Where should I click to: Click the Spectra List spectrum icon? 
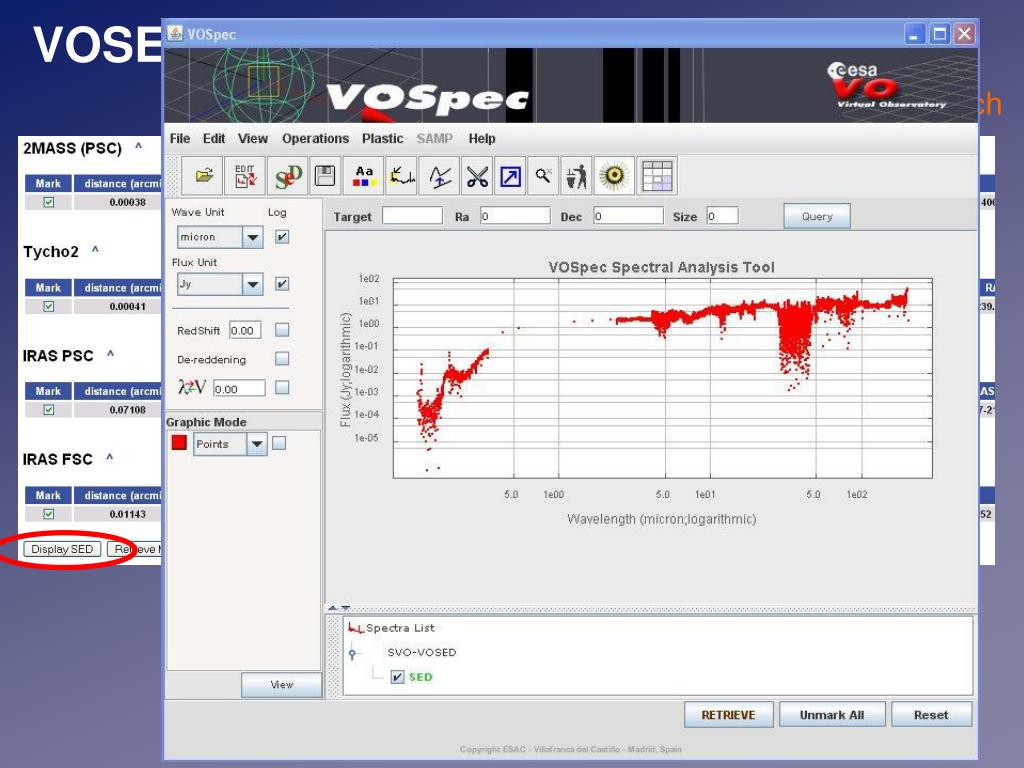click(355, 628)
